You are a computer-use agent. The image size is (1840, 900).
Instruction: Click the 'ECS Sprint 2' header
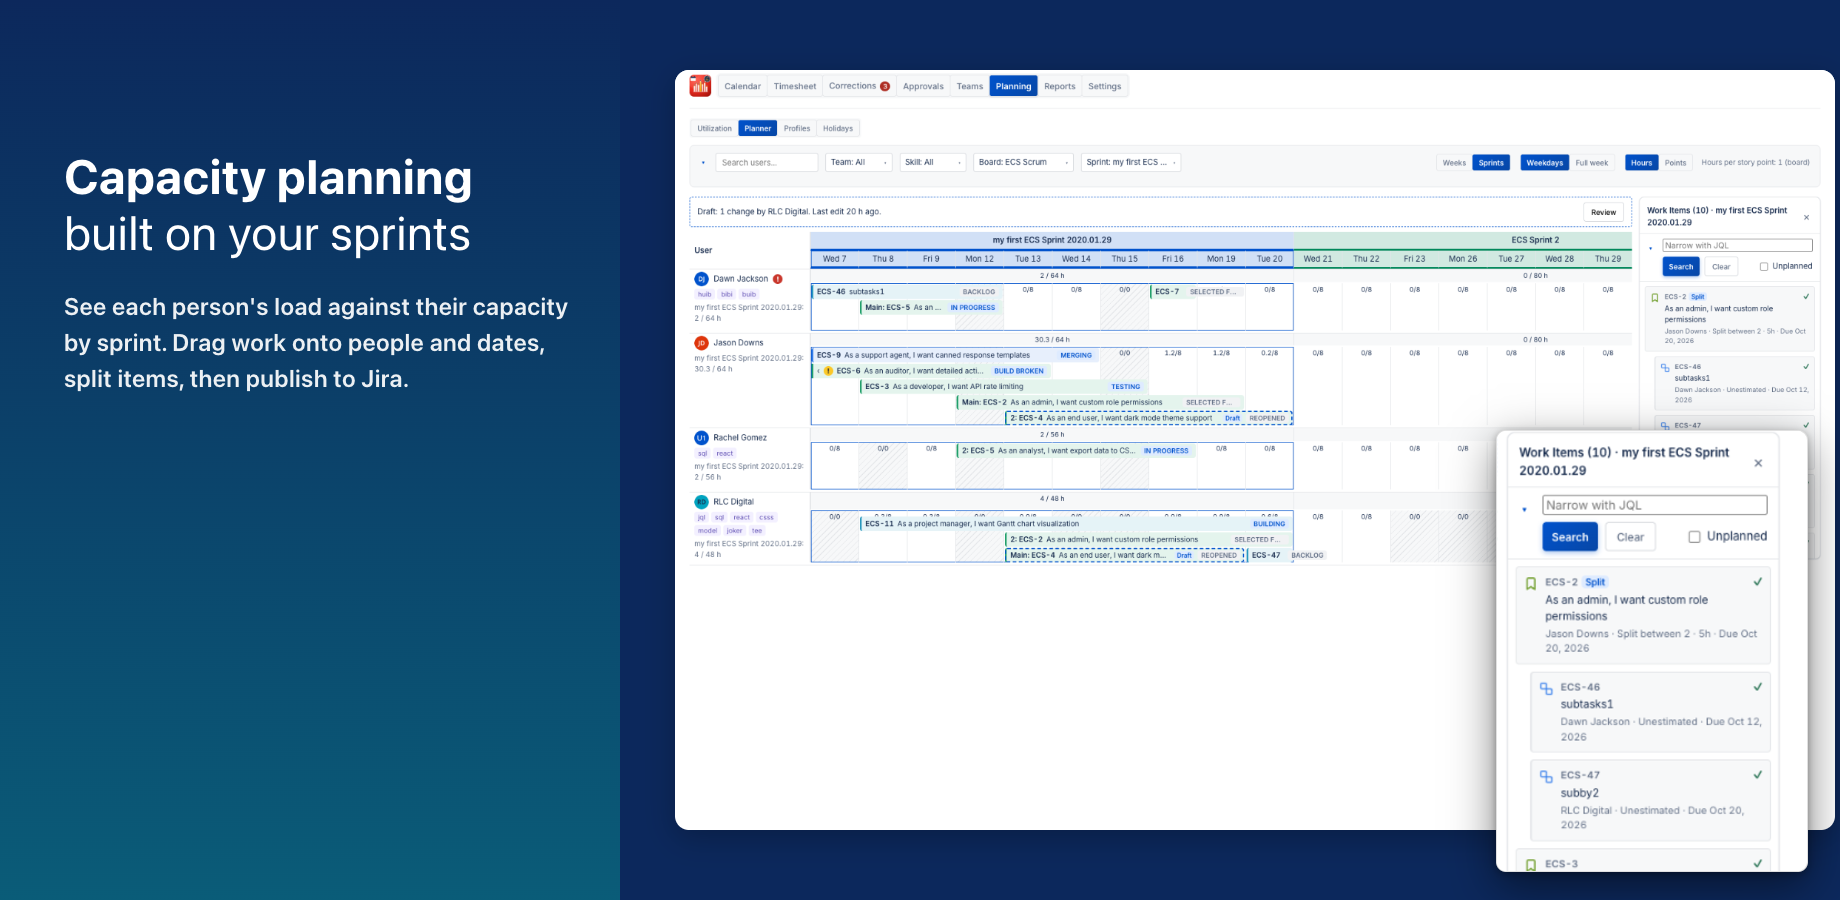pyautogui.click(x=1535, y=240)
